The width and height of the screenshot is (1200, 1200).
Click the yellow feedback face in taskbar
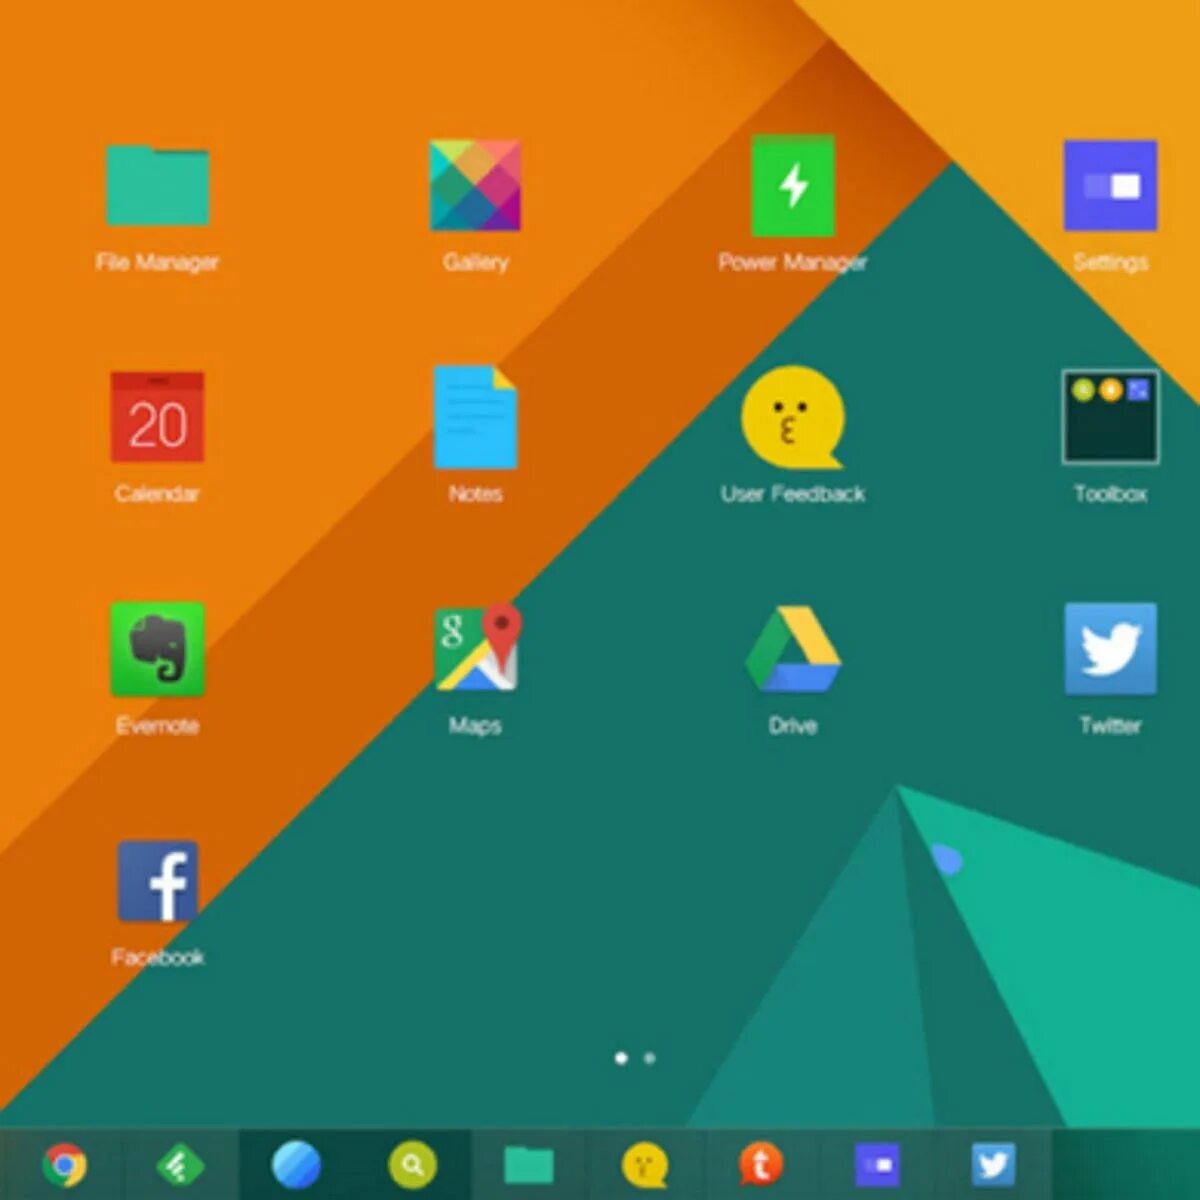tap(645, 1165)
